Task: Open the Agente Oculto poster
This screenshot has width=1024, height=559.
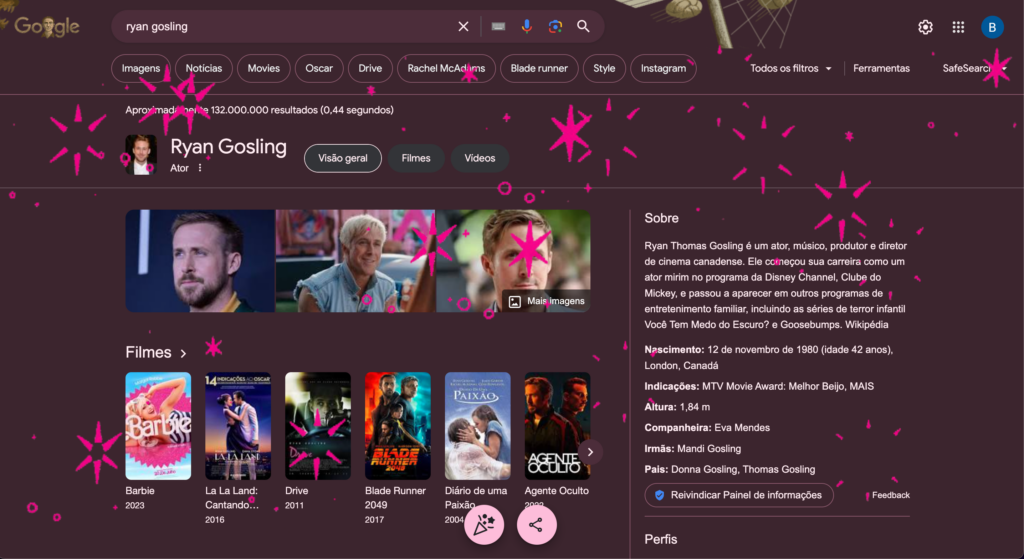Action: tap(557, 426)
